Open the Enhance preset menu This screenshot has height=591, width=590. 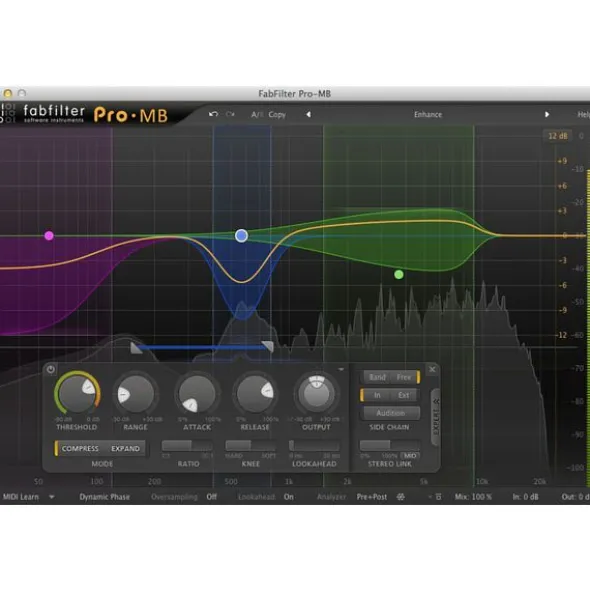tap(428, 115)
